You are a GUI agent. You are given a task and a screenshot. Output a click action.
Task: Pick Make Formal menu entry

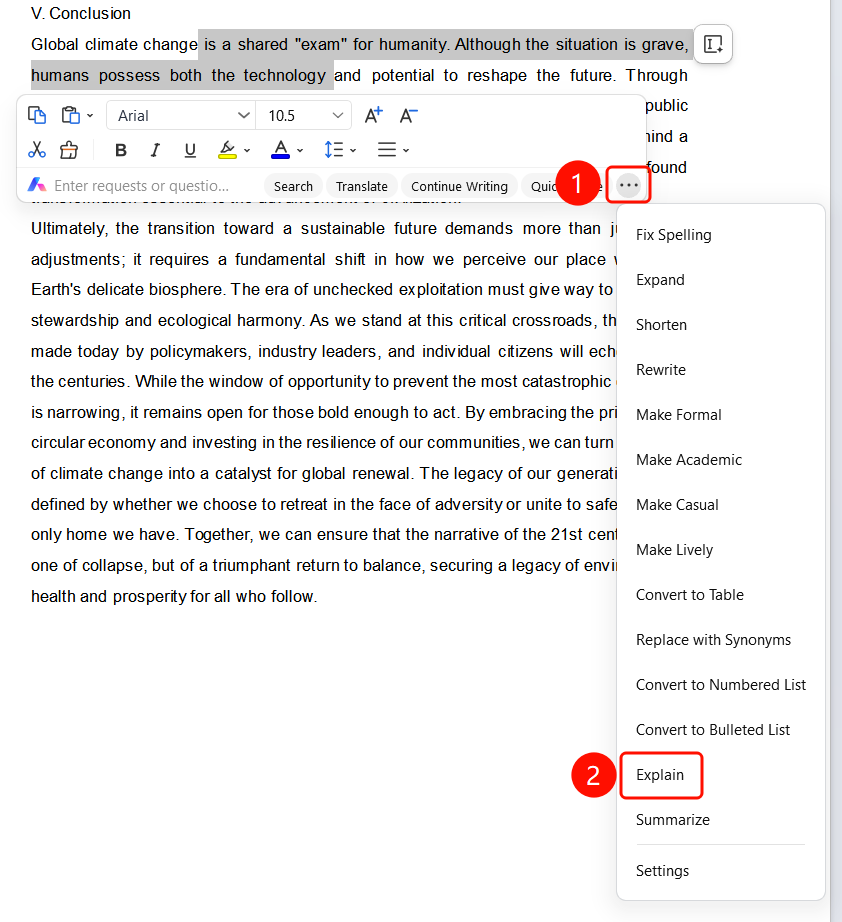point(679,415)
